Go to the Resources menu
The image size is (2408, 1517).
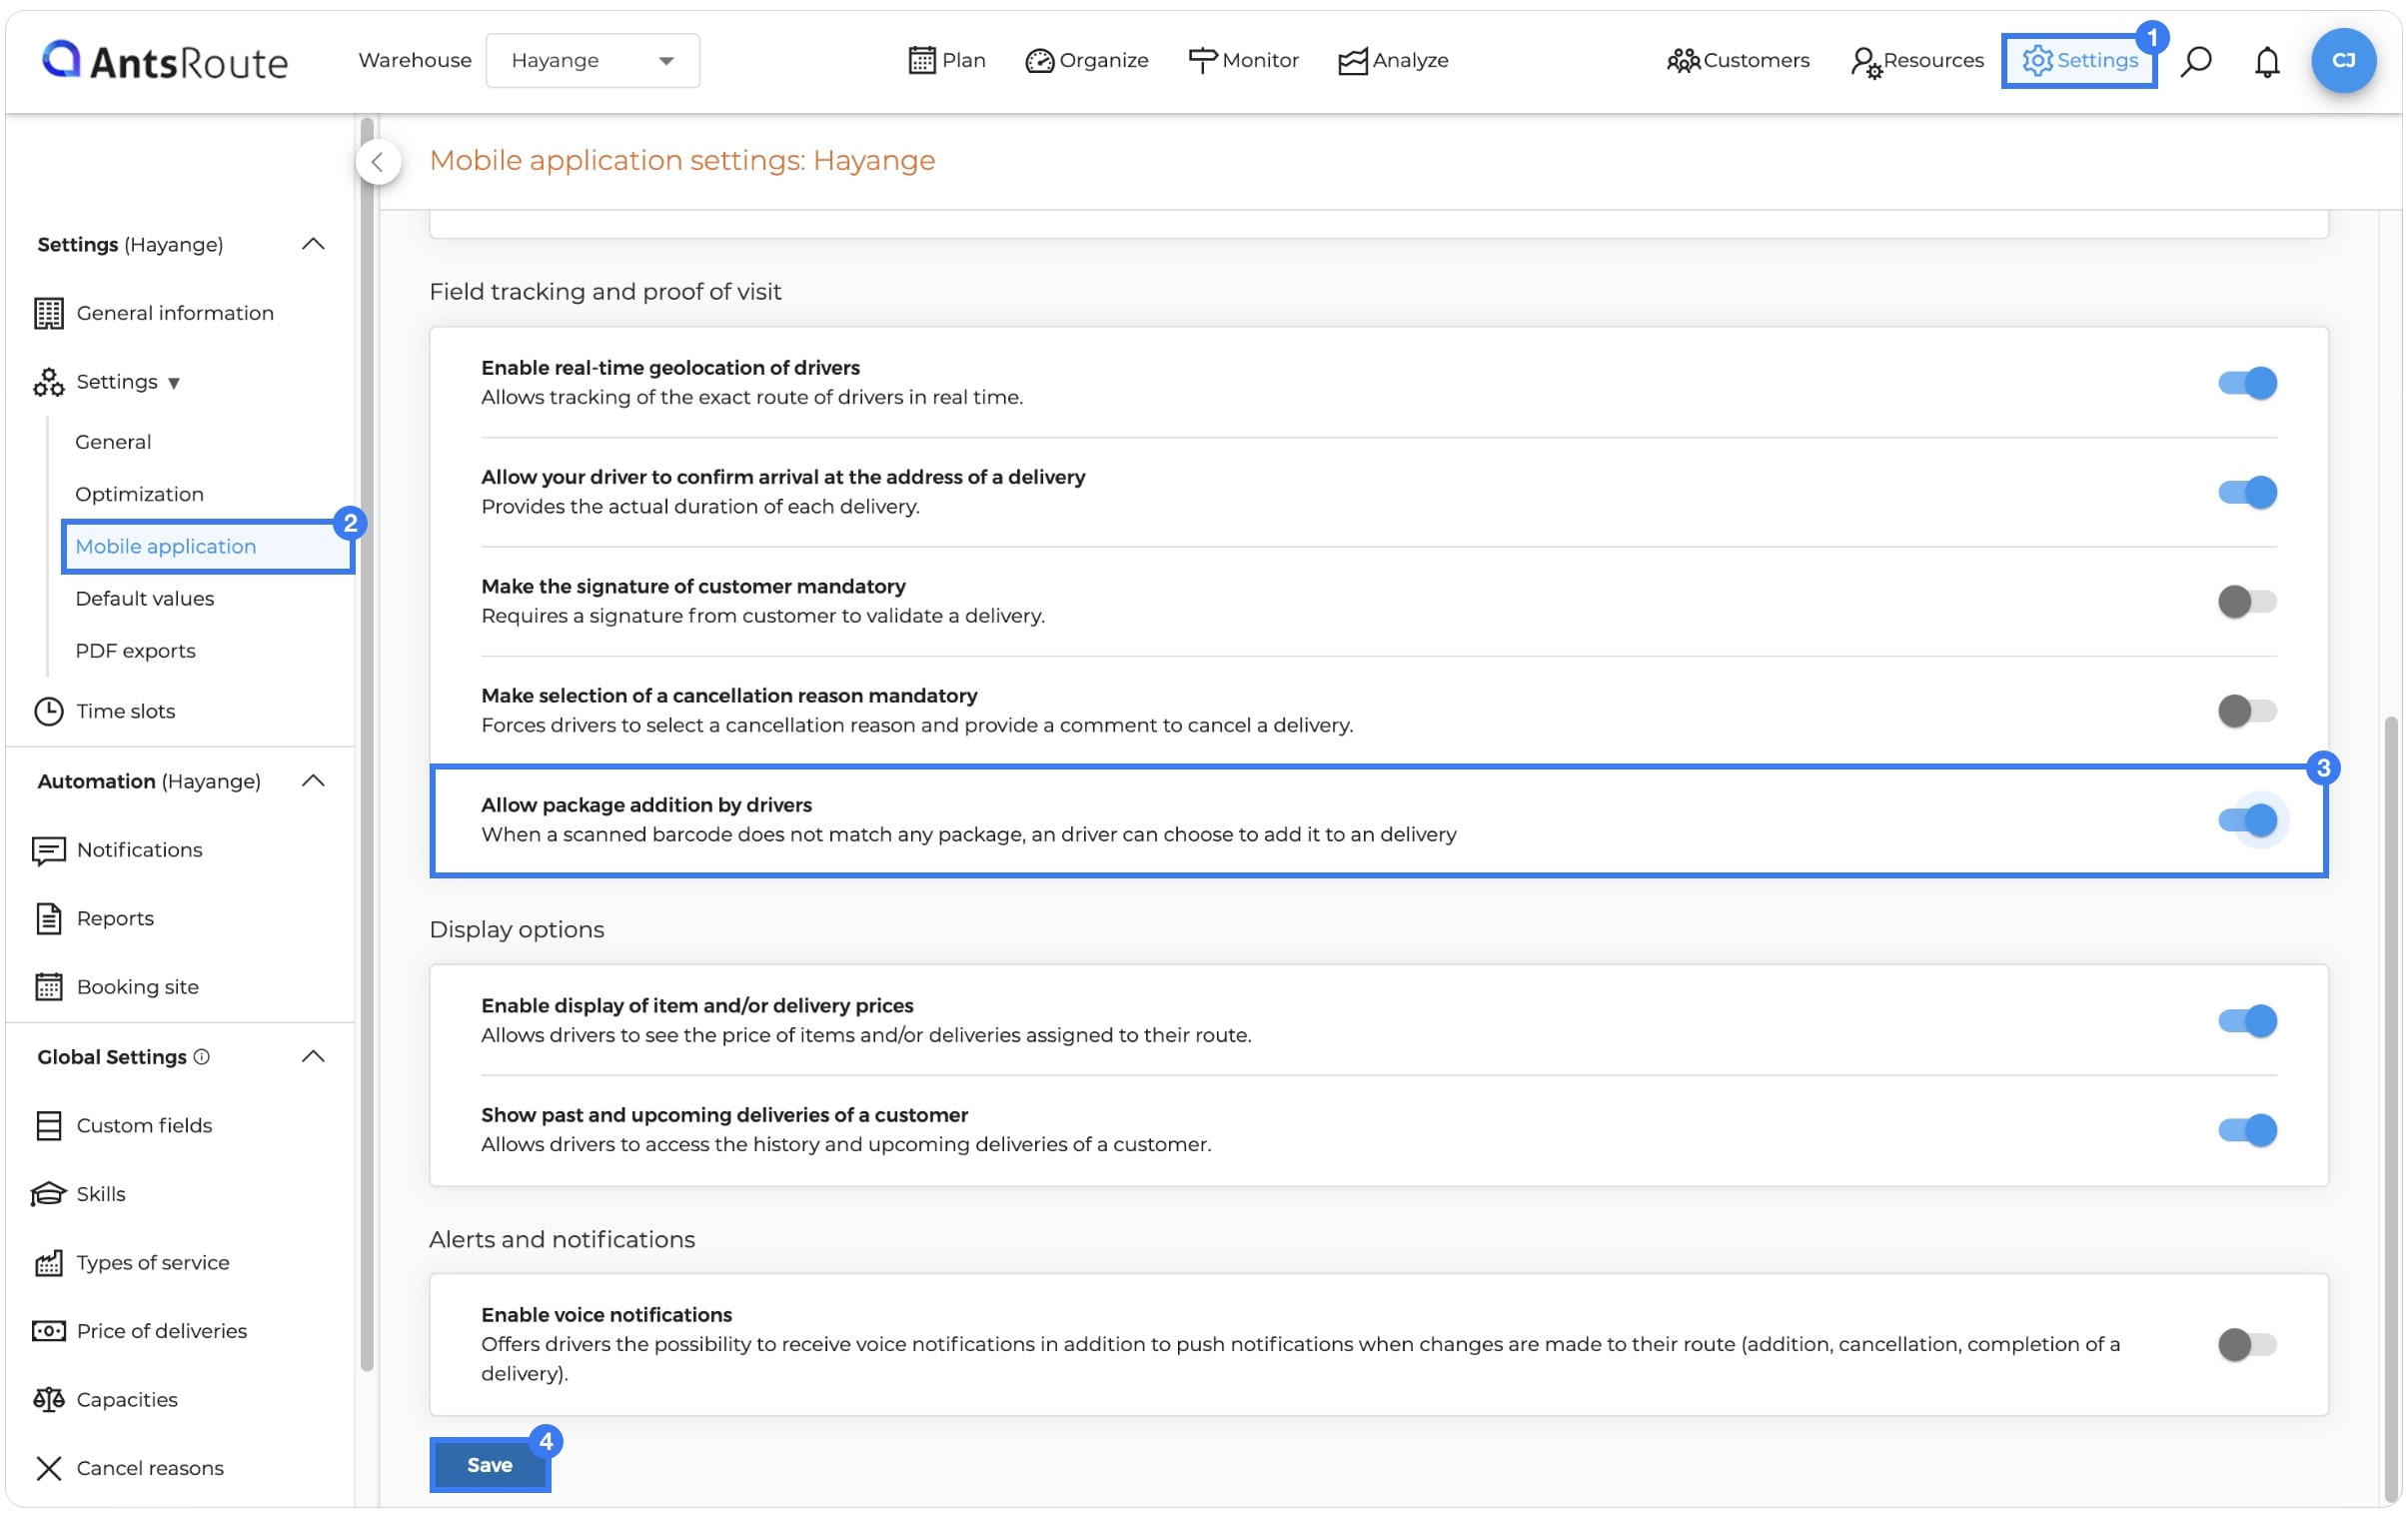click(x=1916, y=60)
